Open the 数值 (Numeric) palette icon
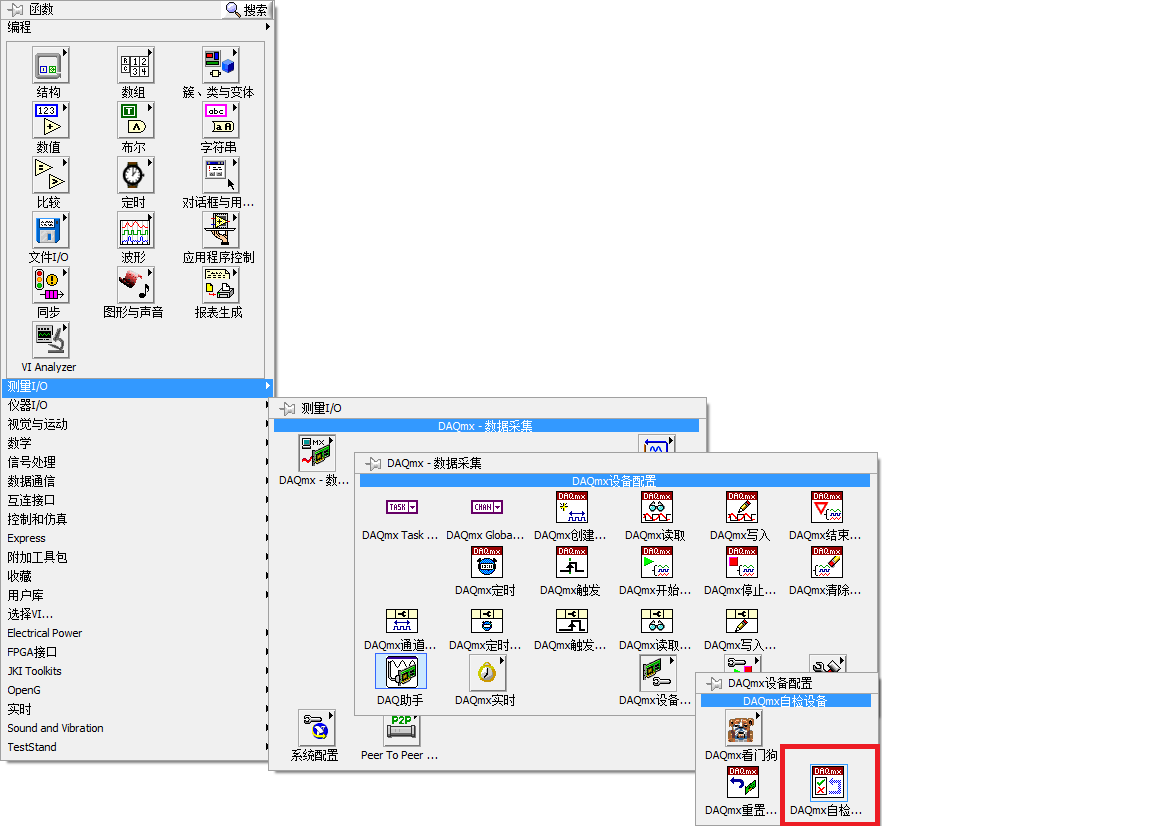The image size is (1152, 826). pos(50,121)
